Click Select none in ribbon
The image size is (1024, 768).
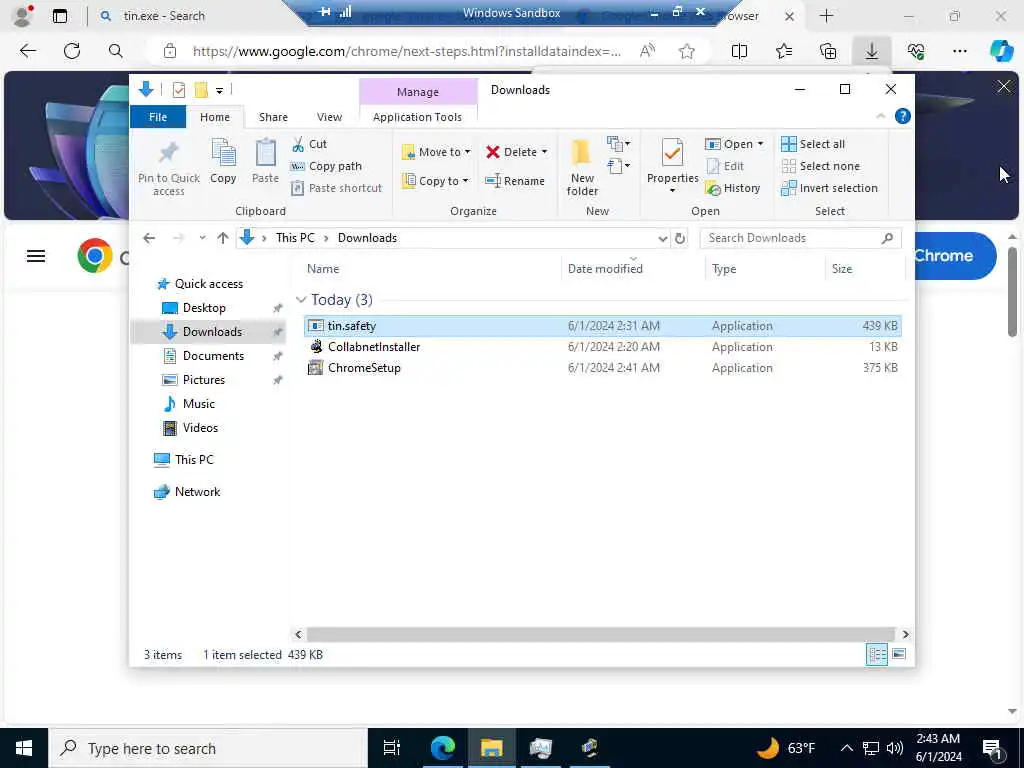821,167
